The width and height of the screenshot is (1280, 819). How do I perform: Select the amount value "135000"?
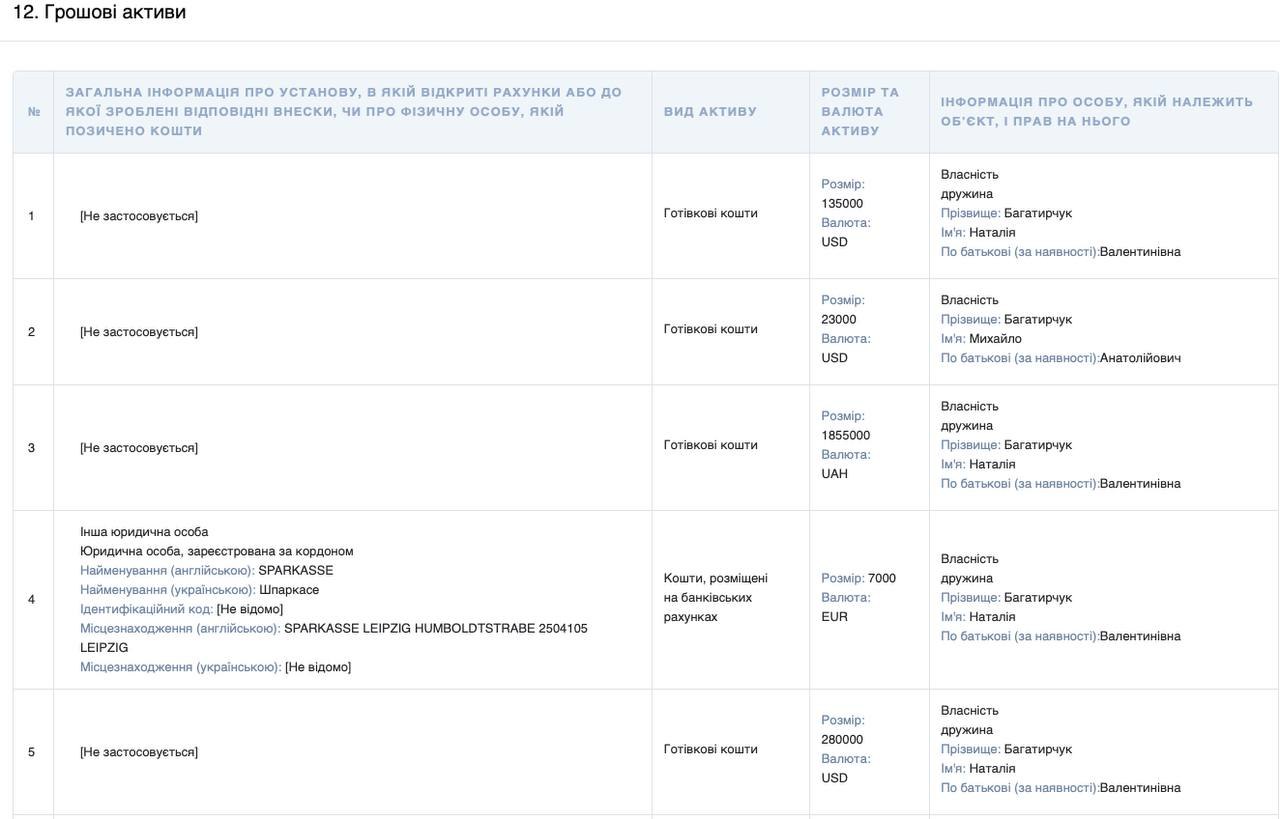pyautogui.click(x=842, y=204)
